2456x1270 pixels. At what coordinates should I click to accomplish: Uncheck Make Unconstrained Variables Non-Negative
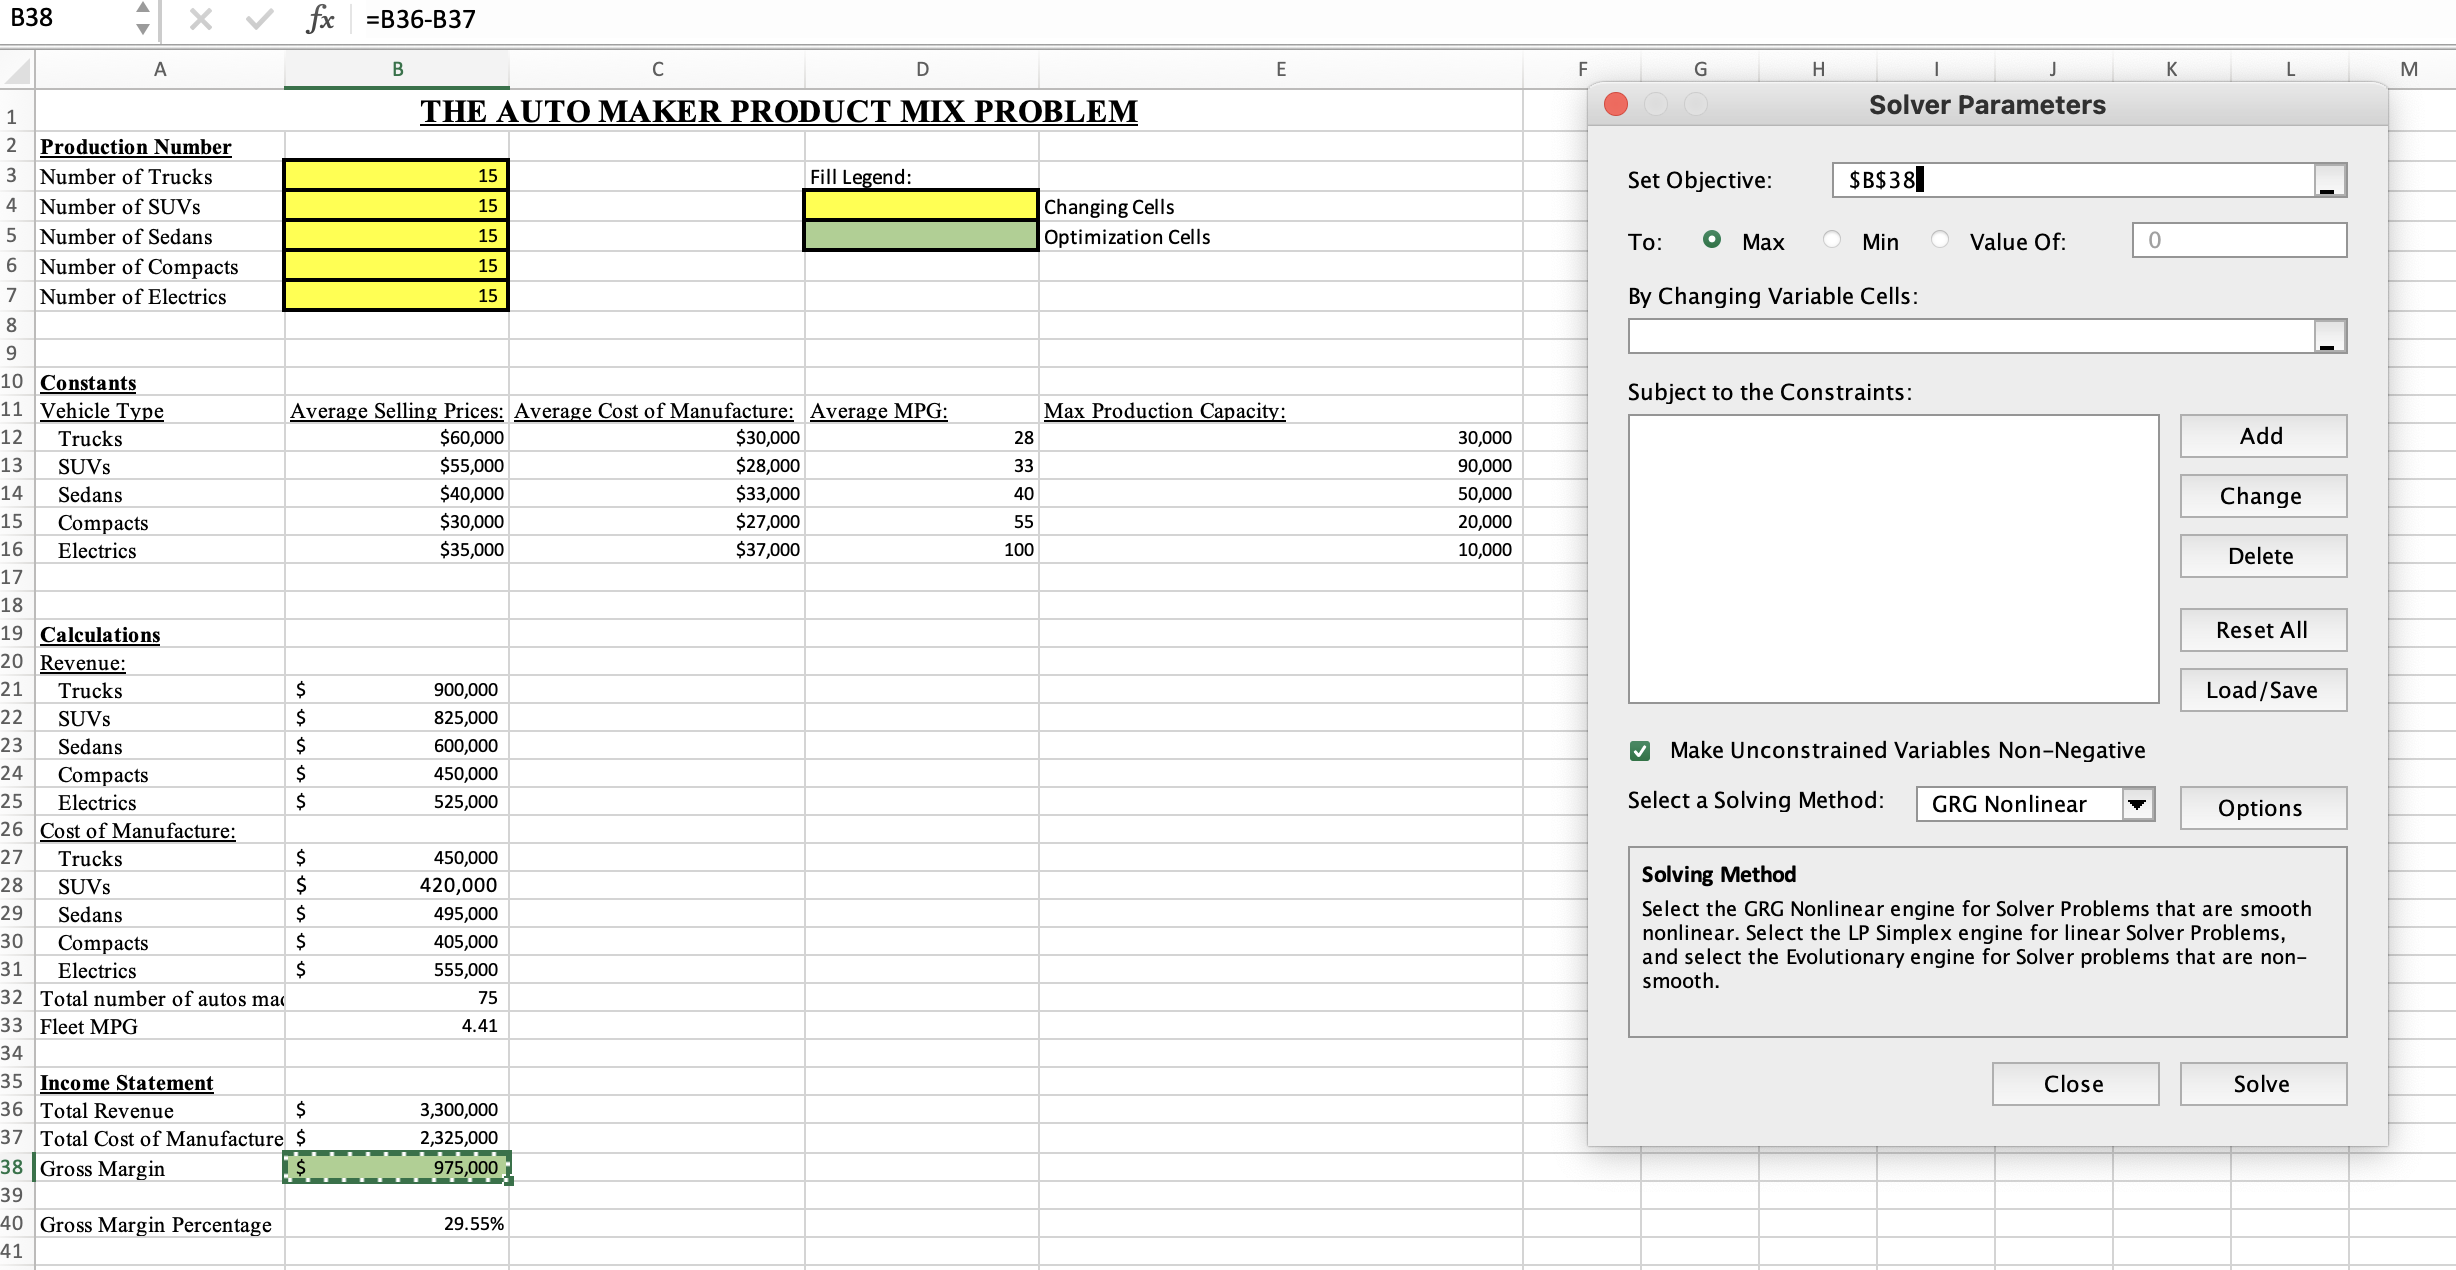tap(1640, 751)
